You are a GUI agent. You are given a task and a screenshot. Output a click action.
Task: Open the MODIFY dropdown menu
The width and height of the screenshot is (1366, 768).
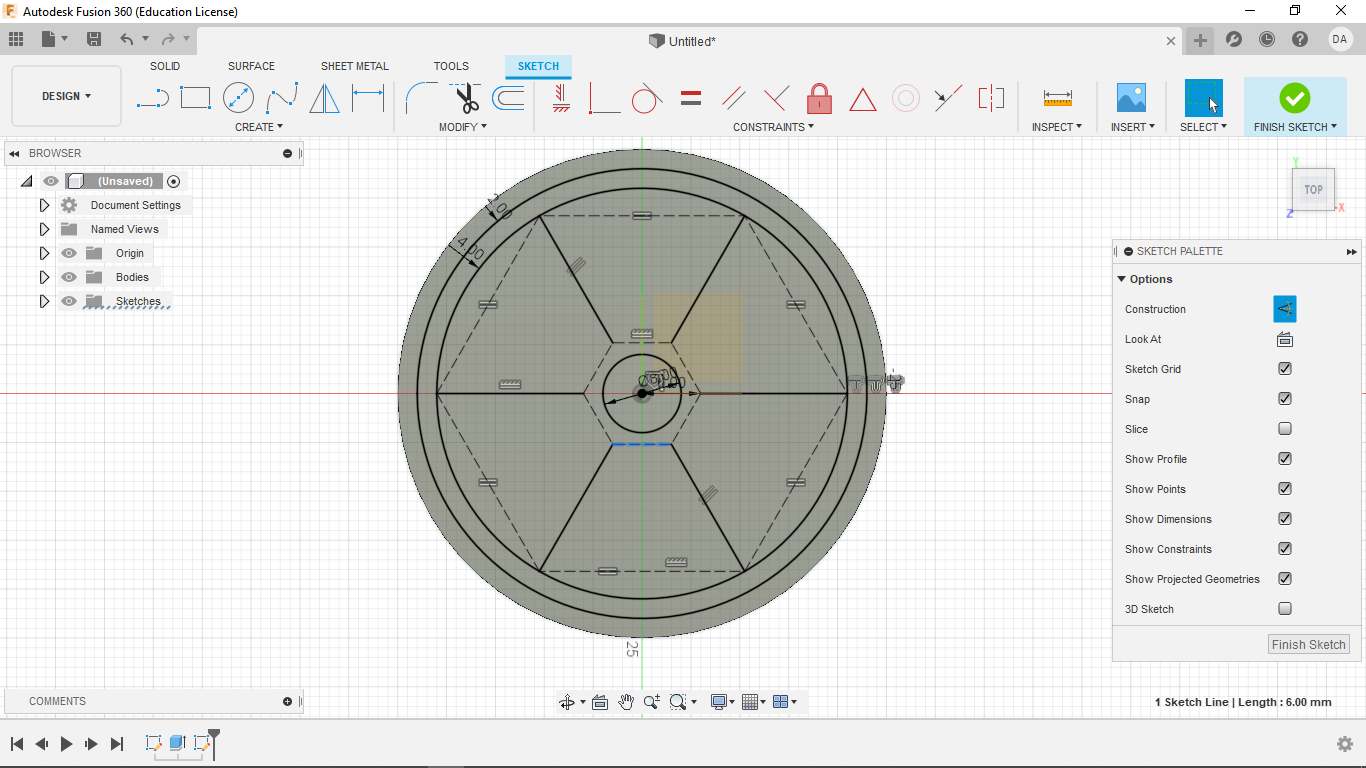click(x=463, y=127)
